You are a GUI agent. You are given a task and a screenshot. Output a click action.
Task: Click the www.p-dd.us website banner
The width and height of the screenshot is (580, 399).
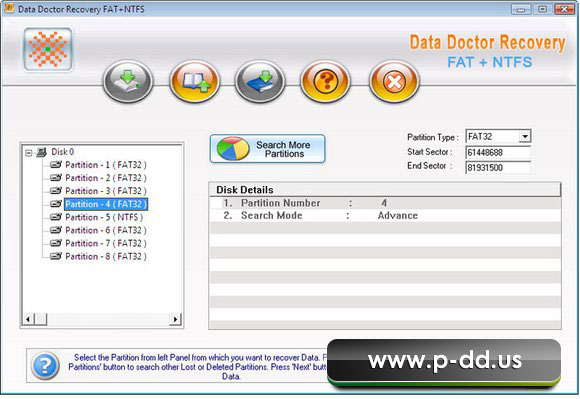pos(444,361)
